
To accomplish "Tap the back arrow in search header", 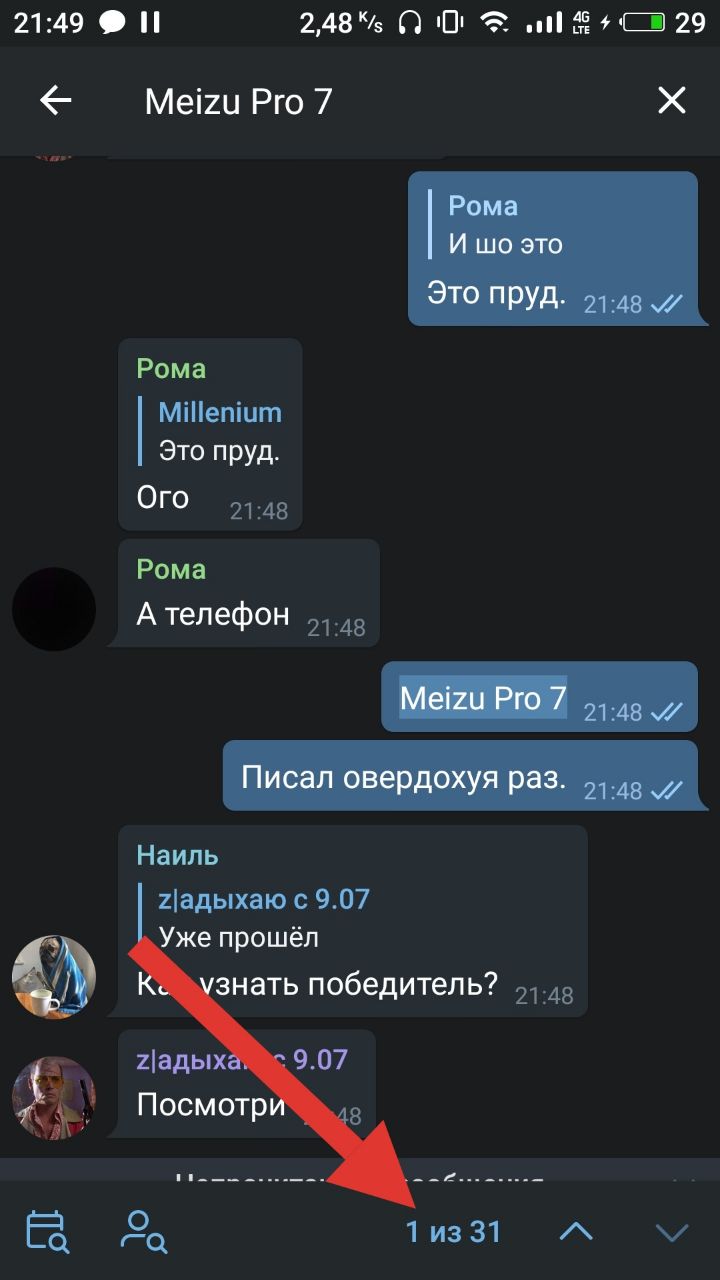I will pos(55,101).
